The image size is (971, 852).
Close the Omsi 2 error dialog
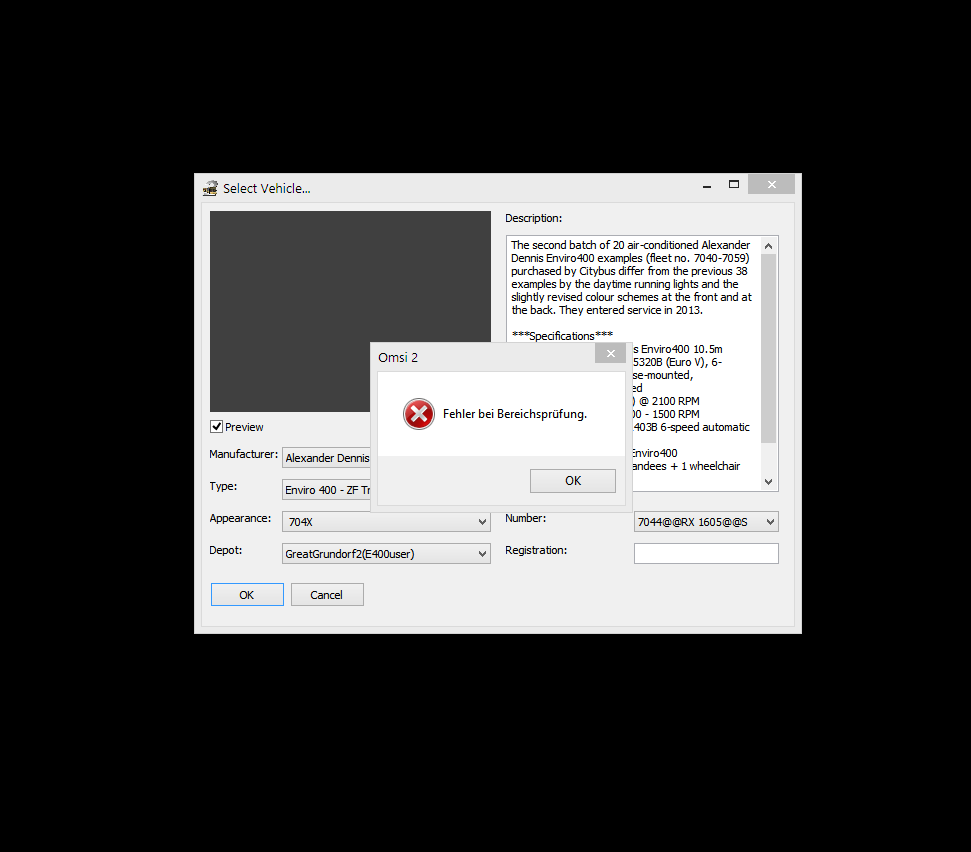pyautogui.click(x=611, y=354)
